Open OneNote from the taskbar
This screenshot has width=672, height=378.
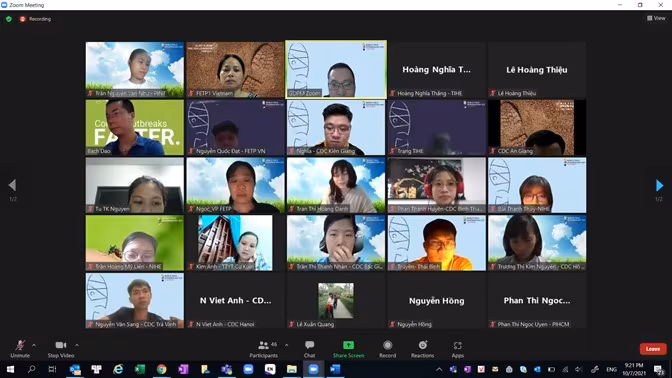(183, 369)
